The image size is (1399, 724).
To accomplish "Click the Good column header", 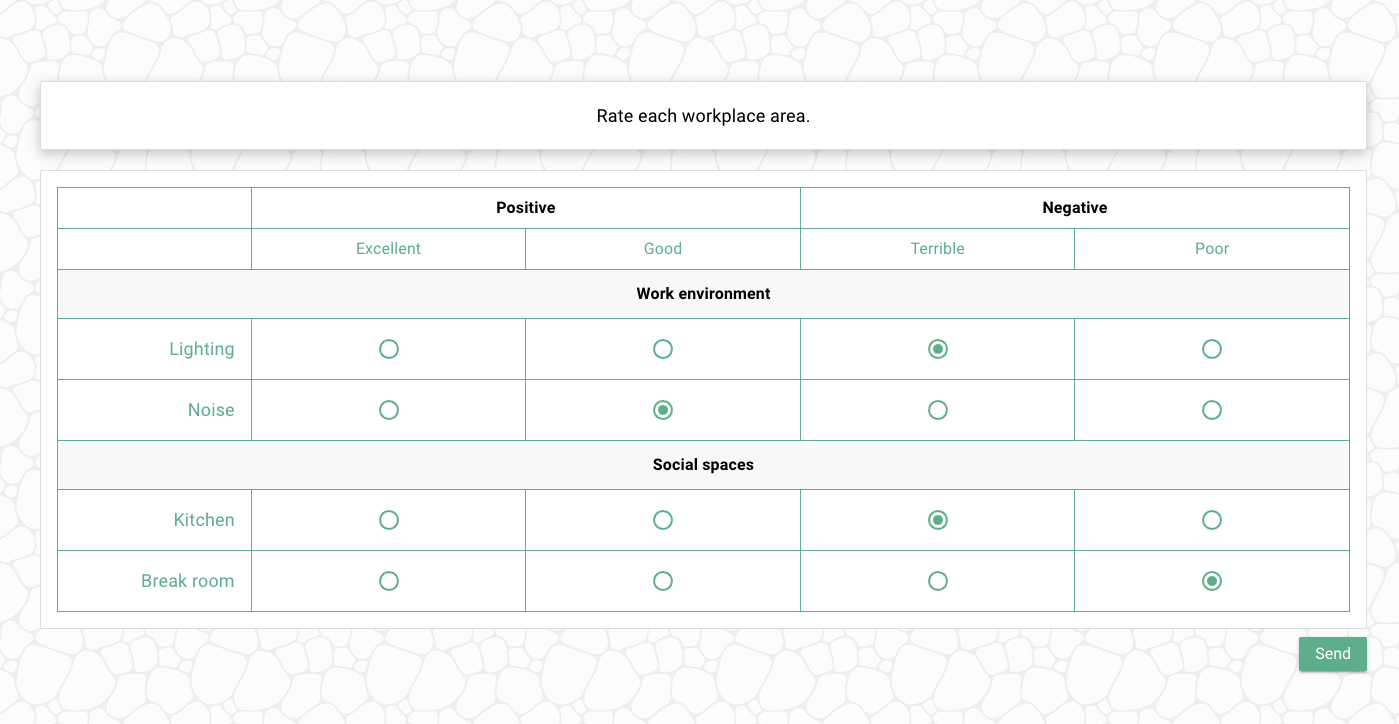I will click(x=663, y=249).
